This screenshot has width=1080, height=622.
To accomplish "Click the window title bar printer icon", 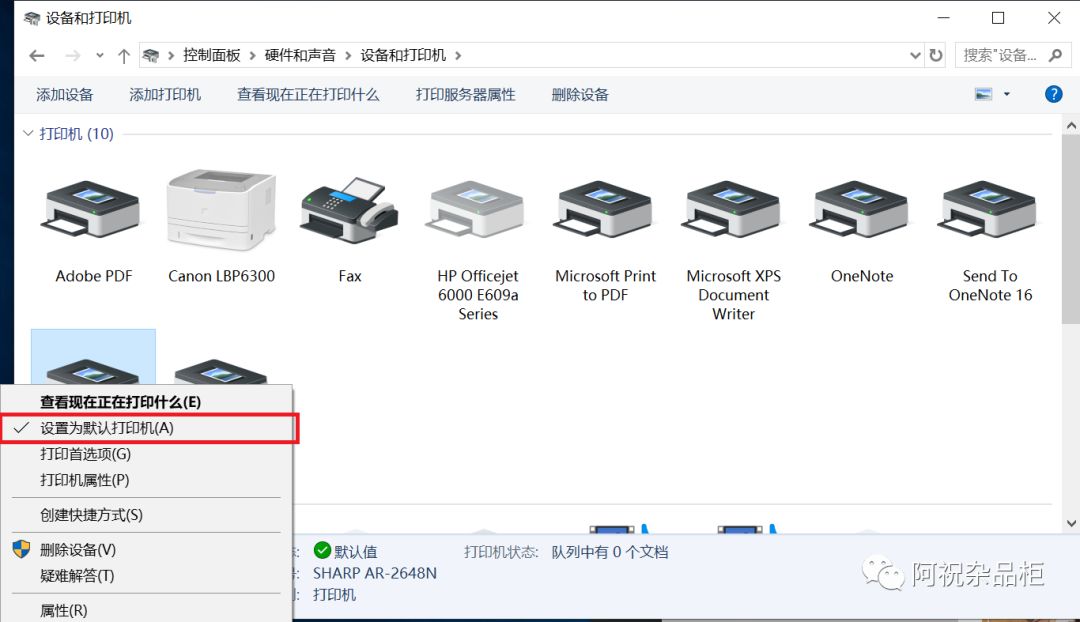I will pos(32,18).
